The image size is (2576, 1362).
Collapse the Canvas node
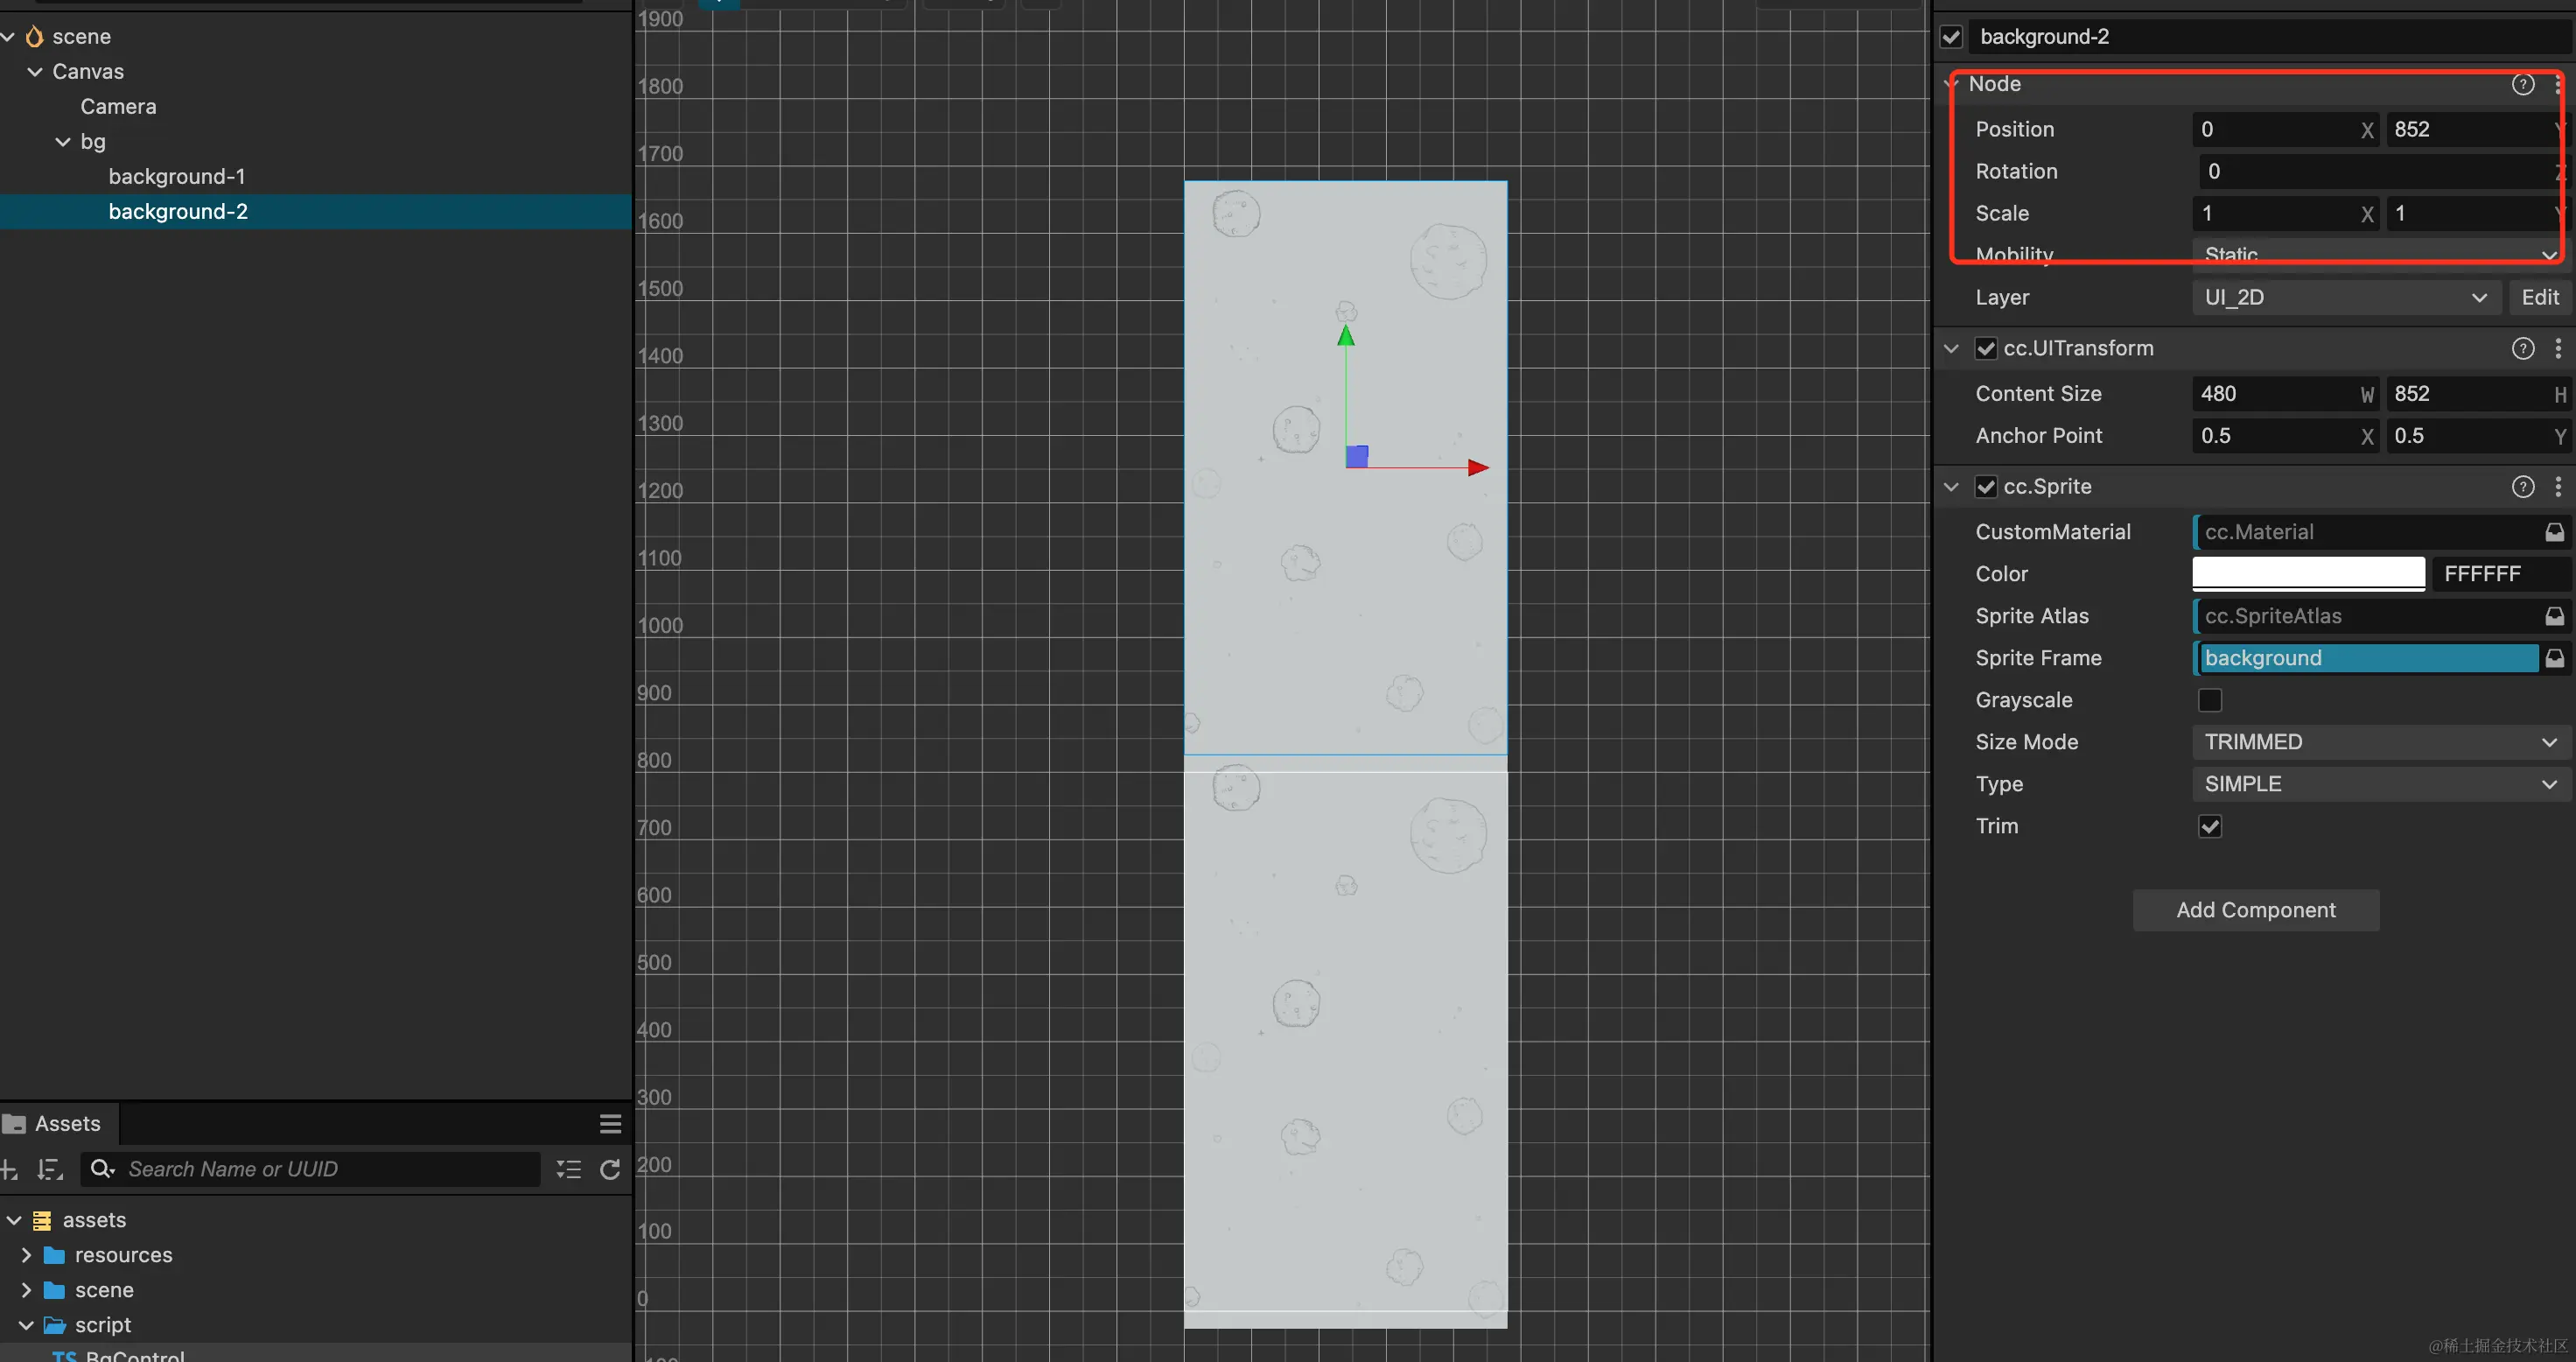35,72
